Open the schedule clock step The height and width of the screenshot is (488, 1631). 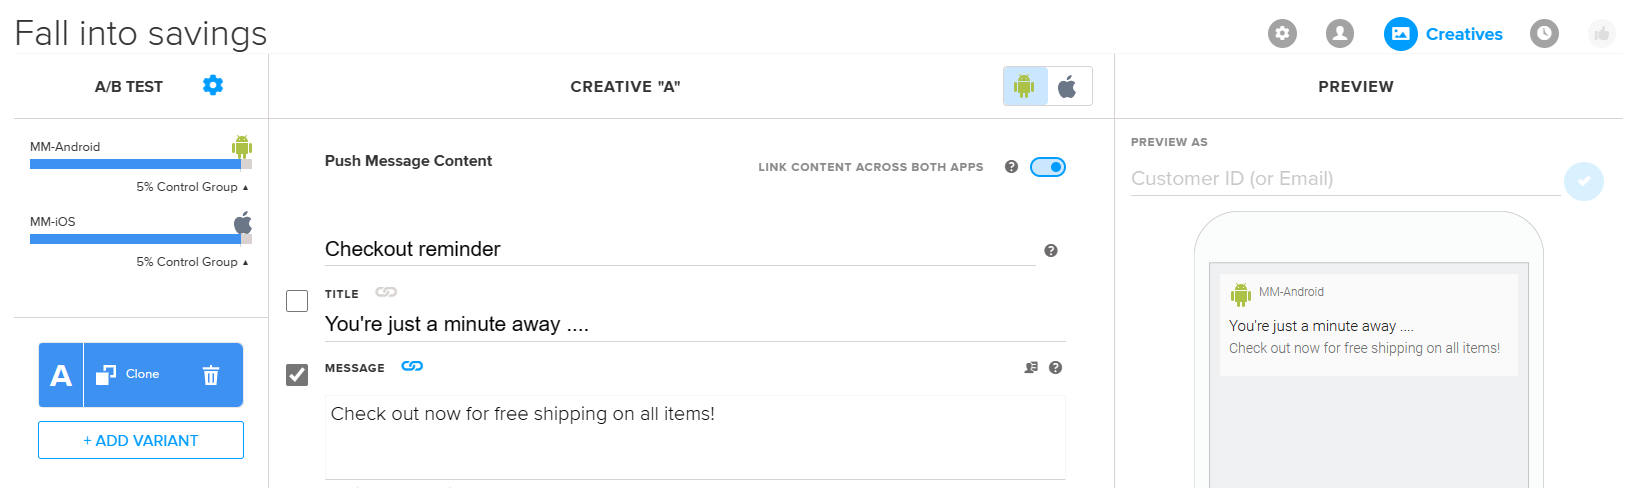(1544, 34)
